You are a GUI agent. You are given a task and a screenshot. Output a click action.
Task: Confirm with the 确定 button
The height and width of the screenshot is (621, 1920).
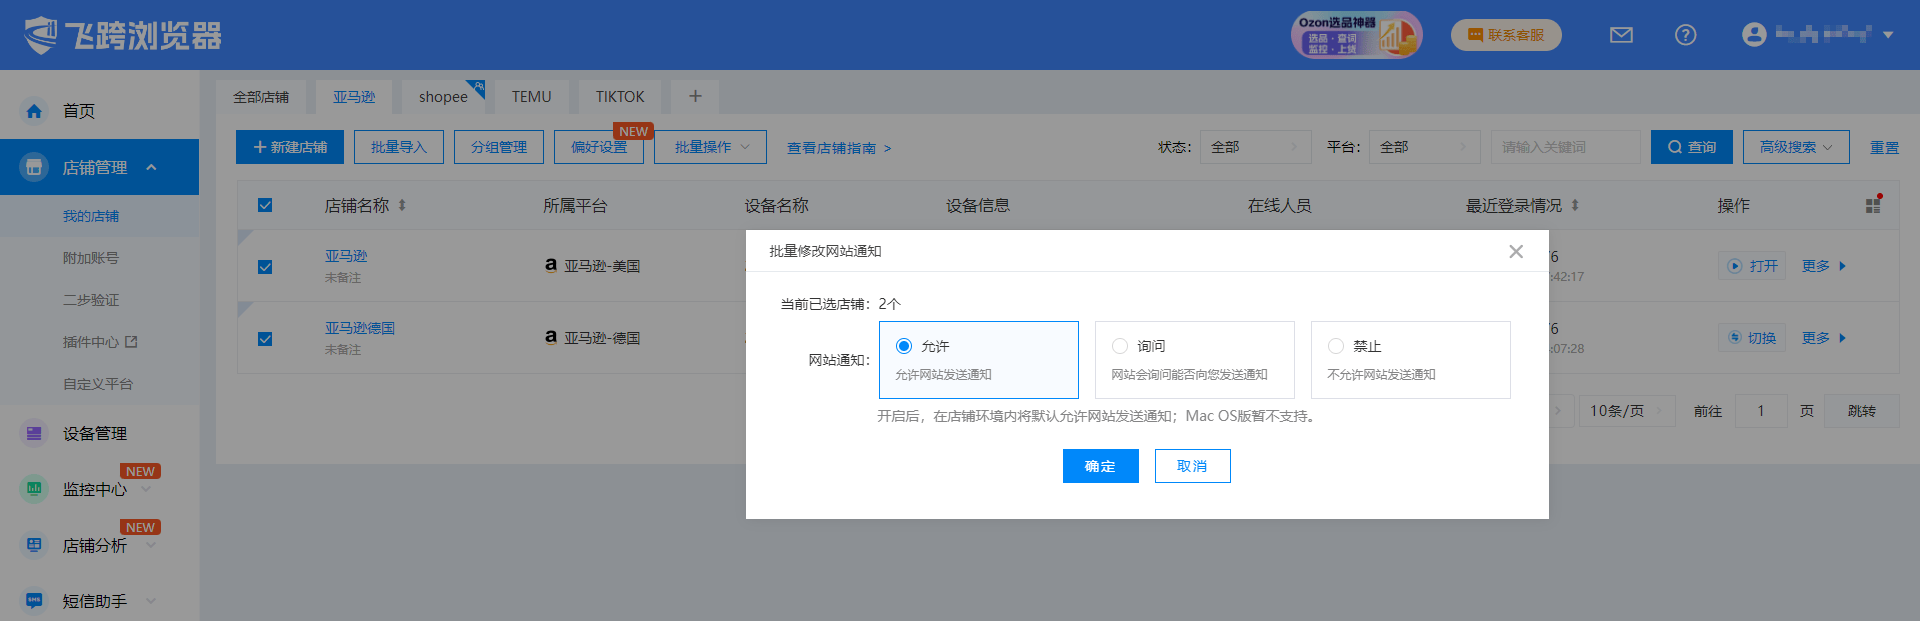click(1100, 466)
